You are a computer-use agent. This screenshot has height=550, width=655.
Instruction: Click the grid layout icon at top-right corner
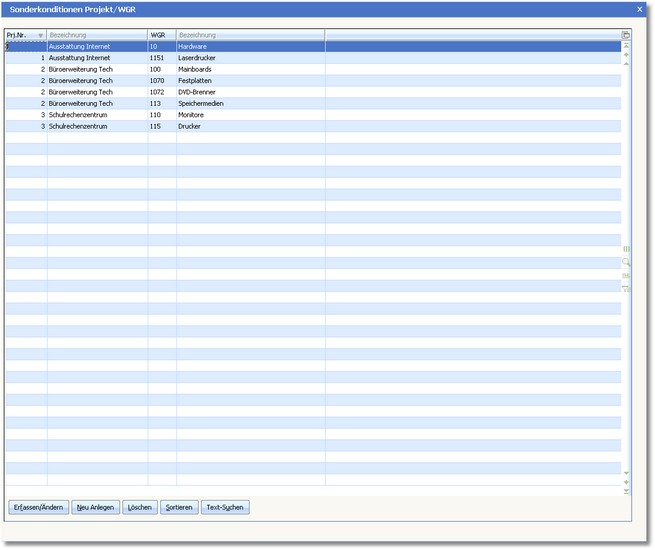click(626, 35)
